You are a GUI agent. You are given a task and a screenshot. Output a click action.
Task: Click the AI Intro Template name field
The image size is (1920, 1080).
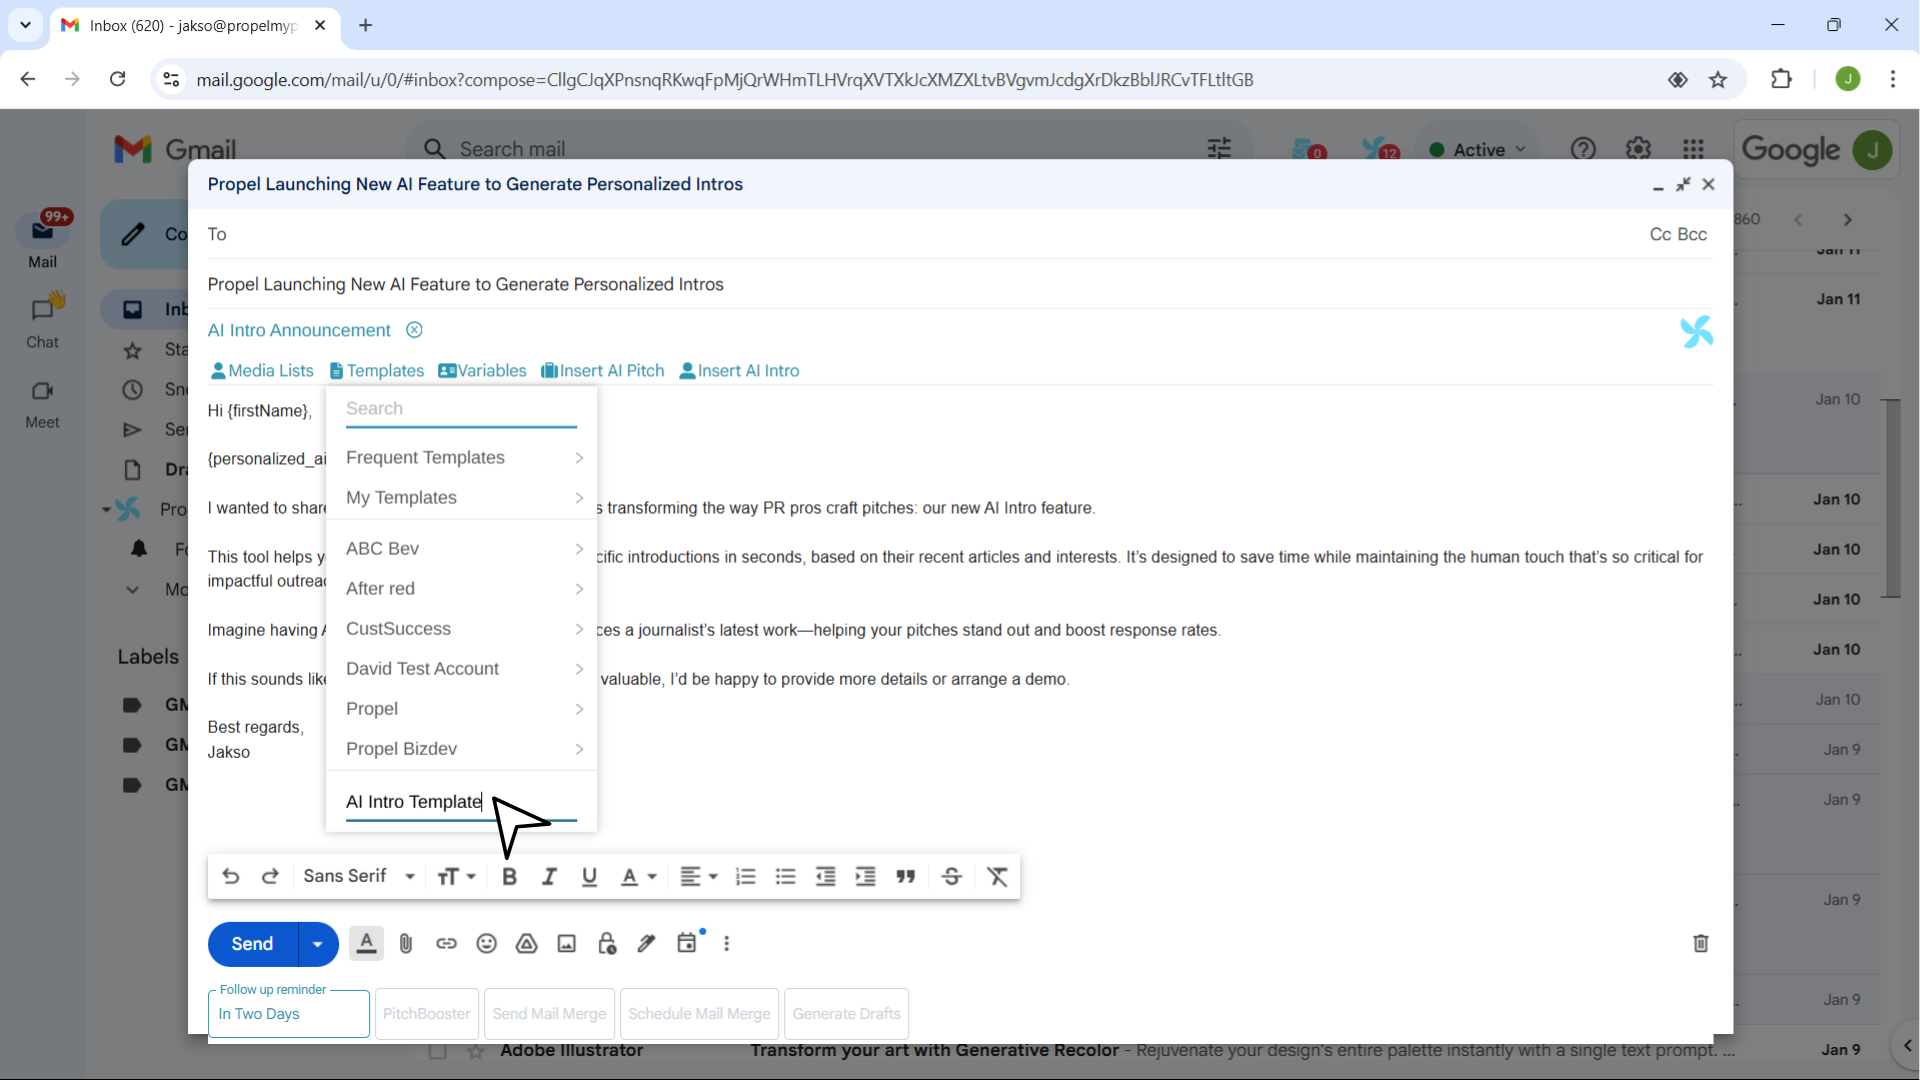(461, 802)
